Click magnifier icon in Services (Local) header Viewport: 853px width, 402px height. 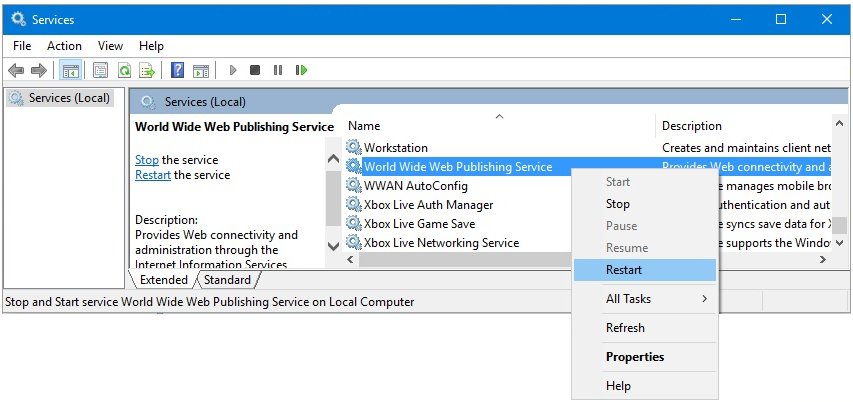pyautogui.click(x=147, y=102)
